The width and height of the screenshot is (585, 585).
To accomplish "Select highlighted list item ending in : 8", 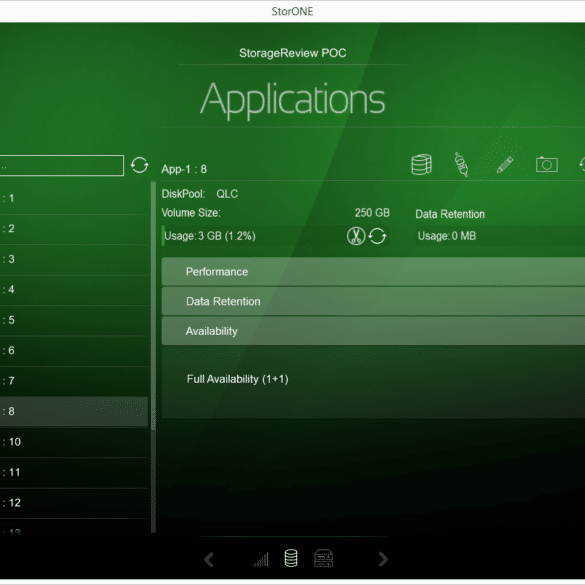I will click(x=74, y=412).
